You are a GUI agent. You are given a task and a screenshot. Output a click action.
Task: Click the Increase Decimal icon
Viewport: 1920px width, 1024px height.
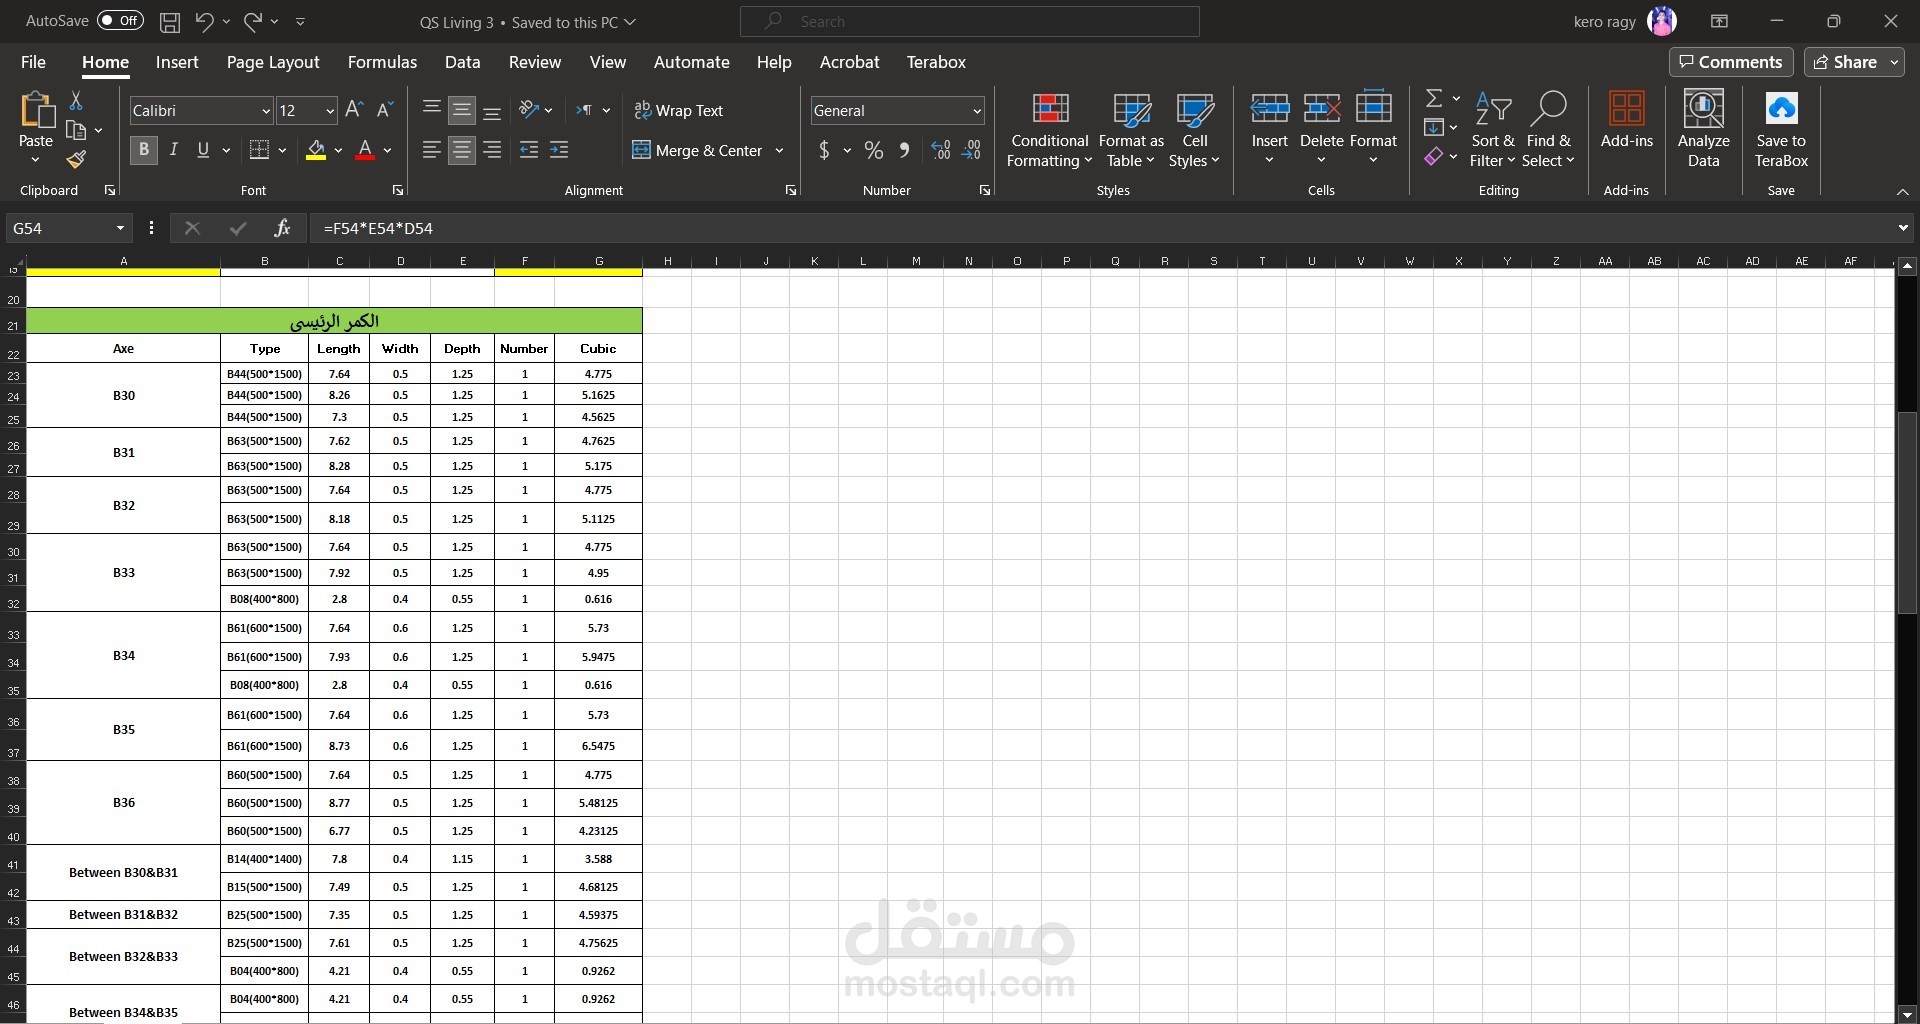tap(940, 150)
